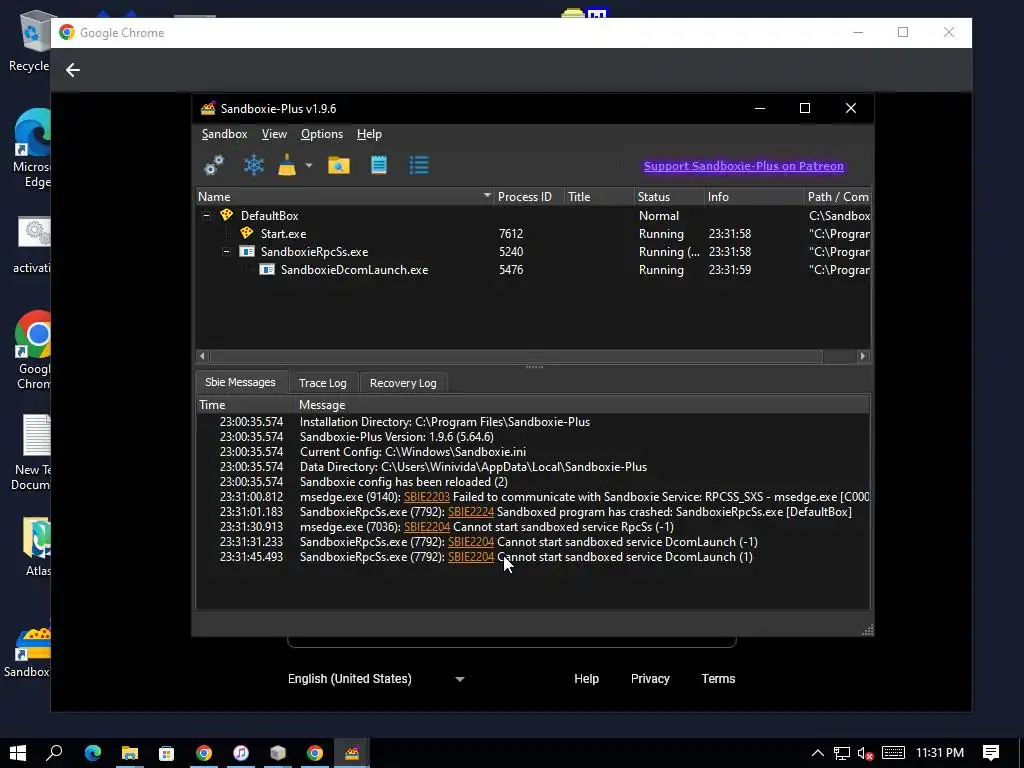1024x768 pixels.
Task: Click the blue list toolbar icon
Action: click(419, 165)
